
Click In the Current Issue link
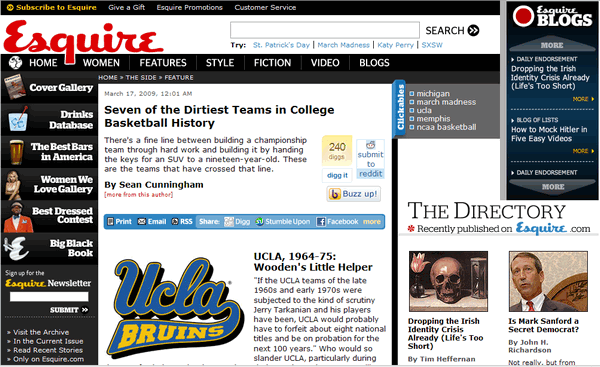[x=48, y=341]
